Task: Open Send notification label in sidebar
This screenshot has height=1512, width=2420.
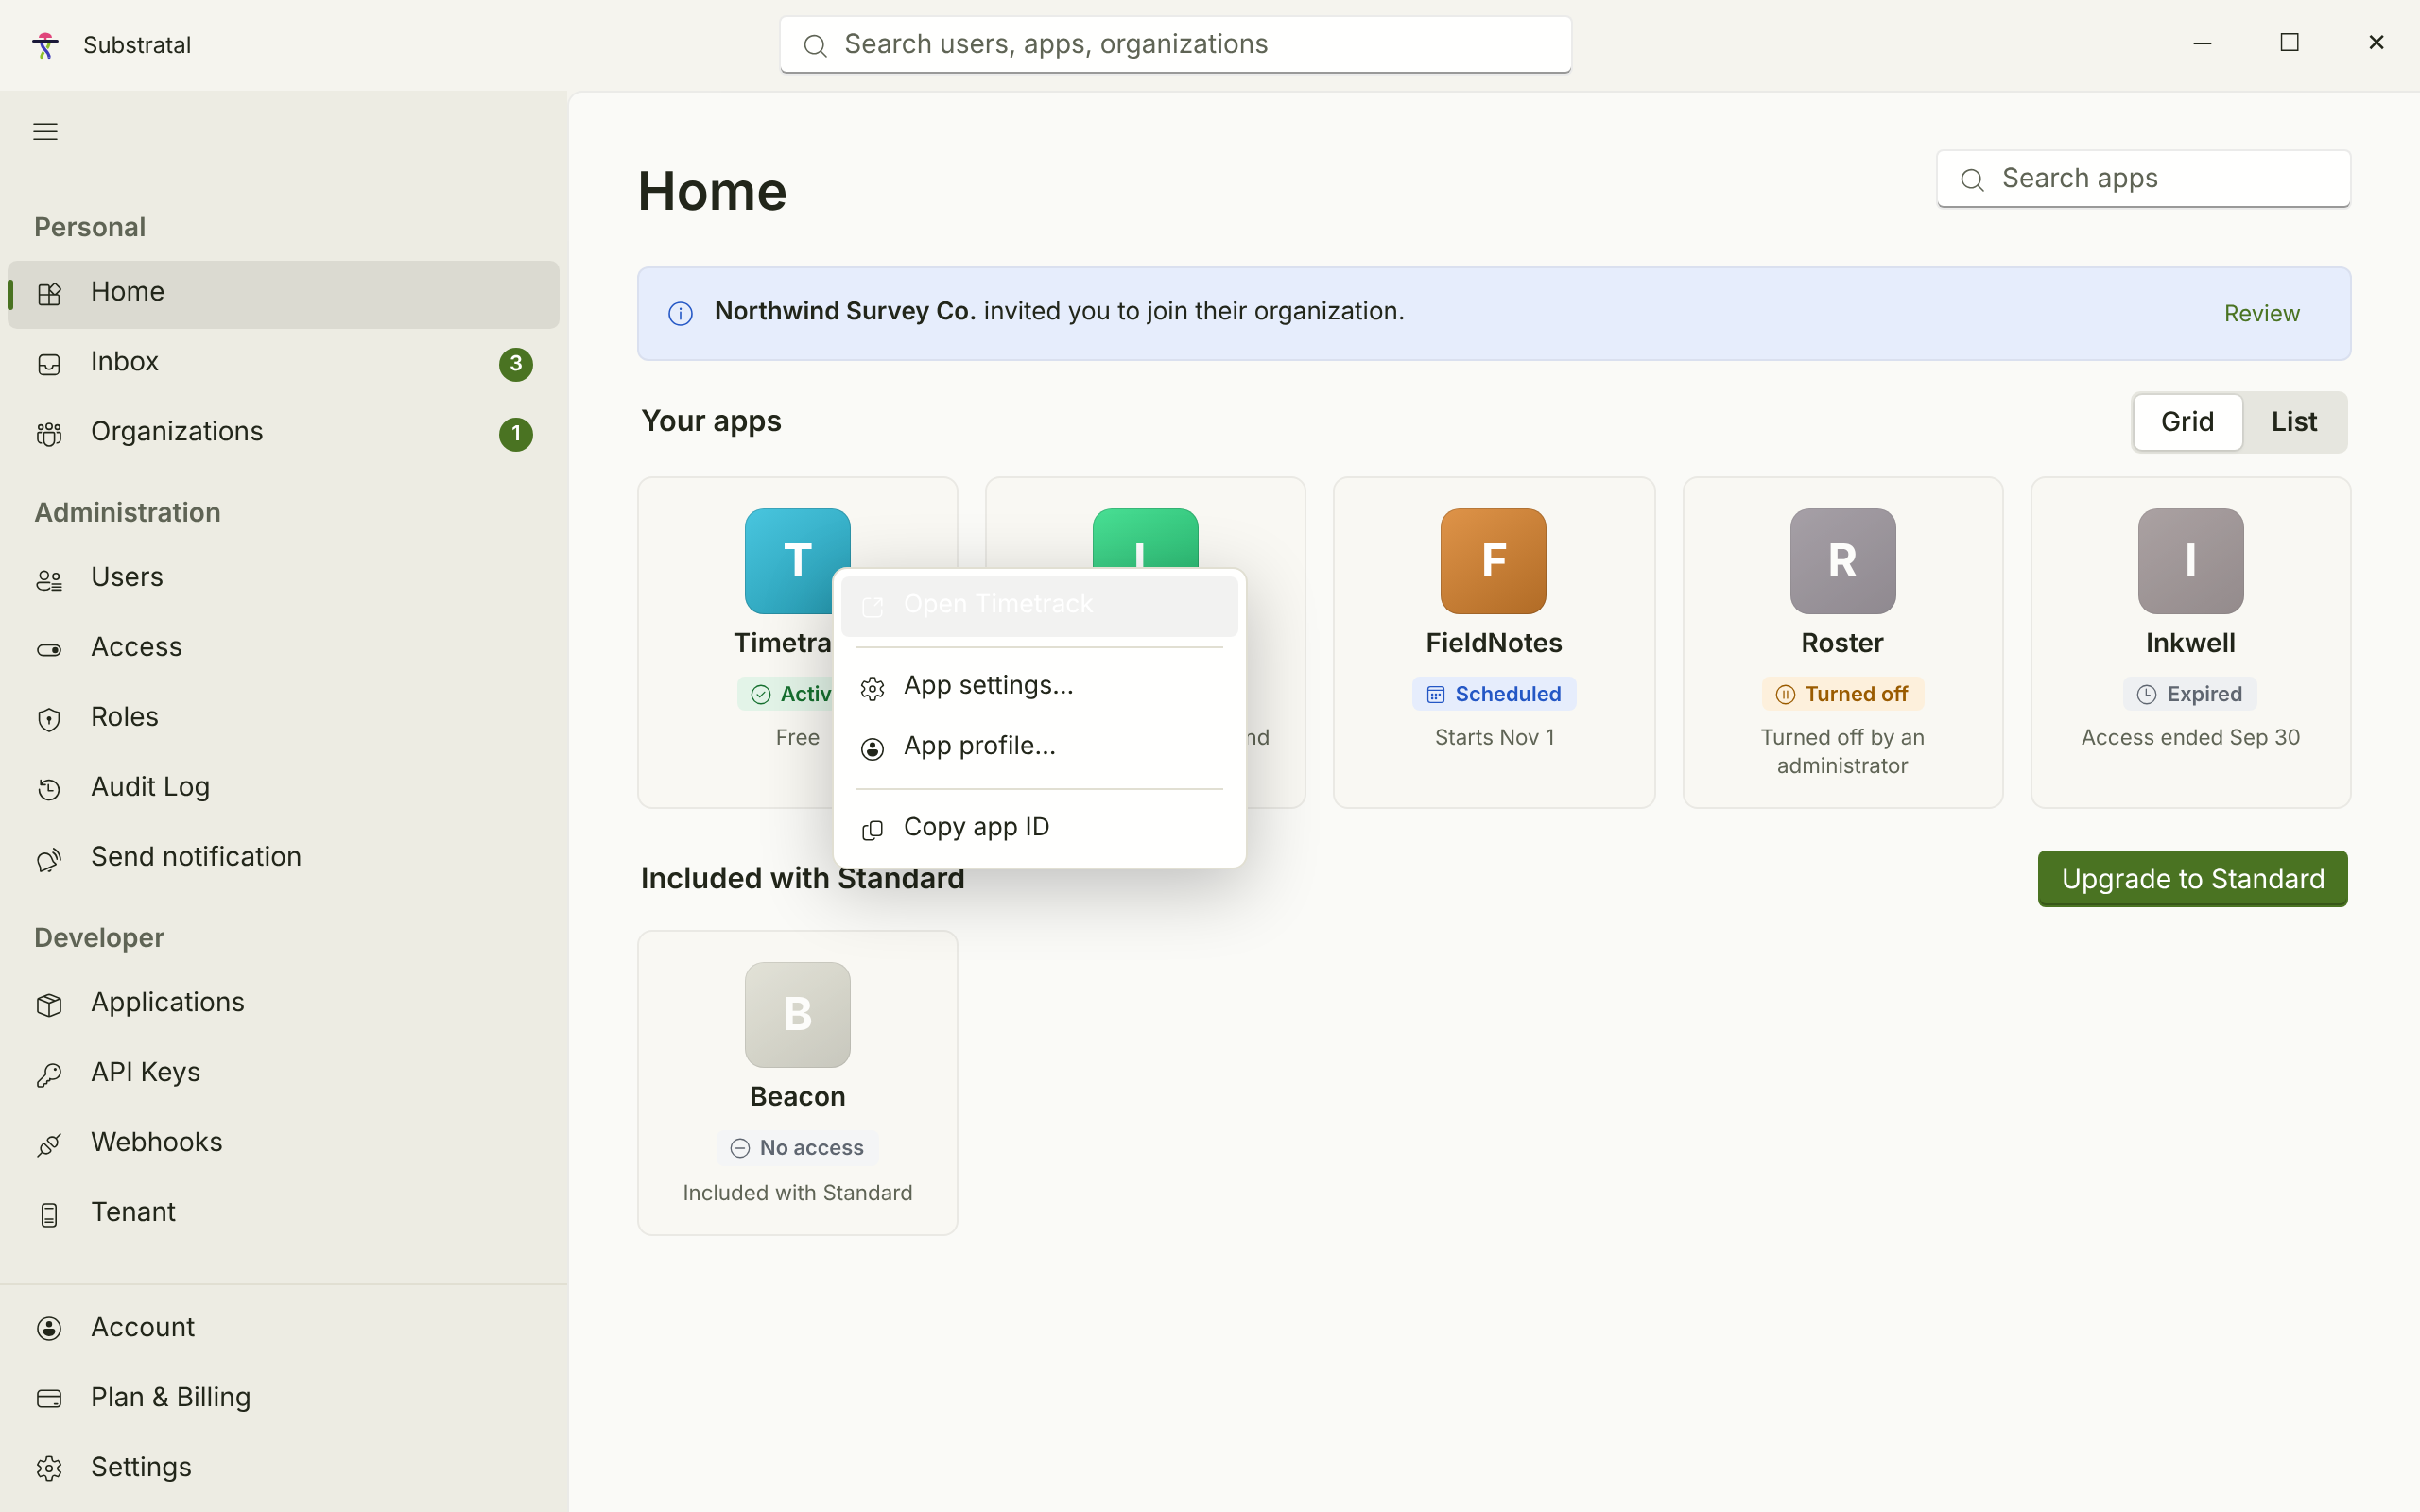Action: coord(196,858)
